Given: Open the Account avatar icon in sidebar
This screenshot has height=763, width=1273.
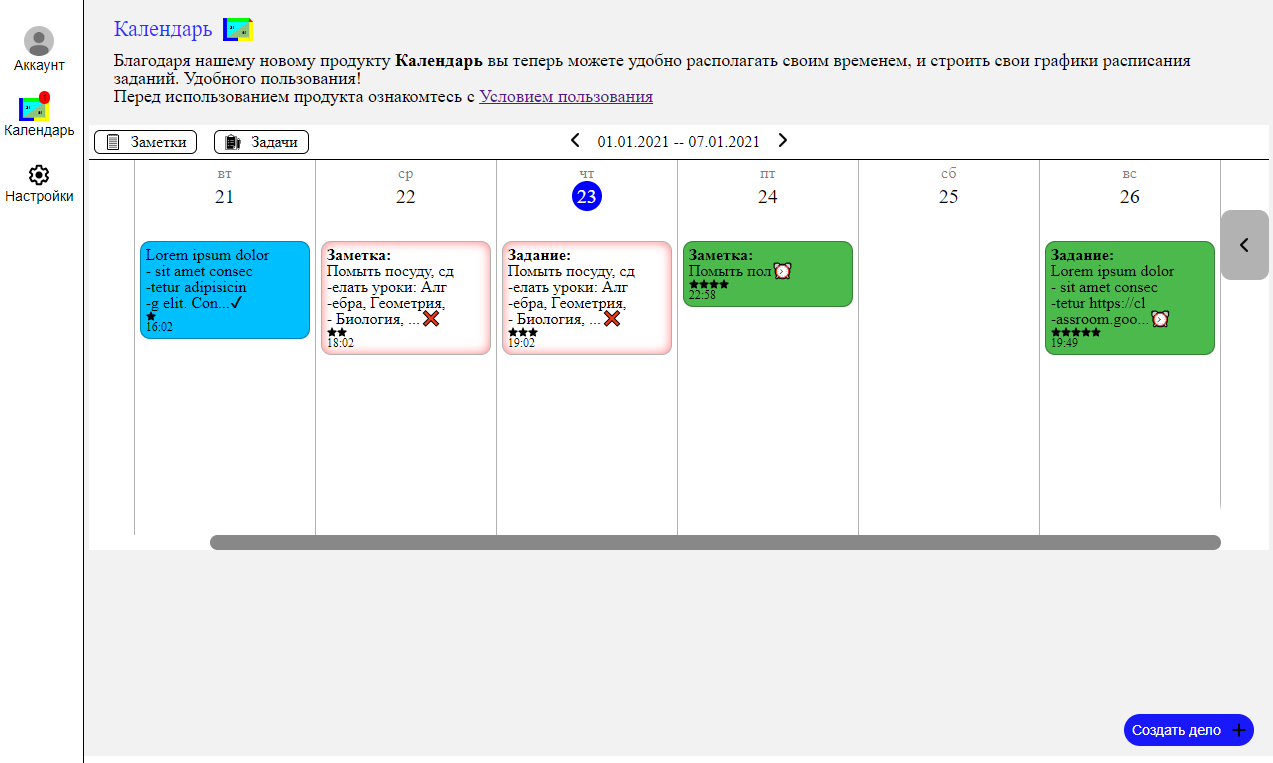Looking at the screenshot, I should [39, 41].
